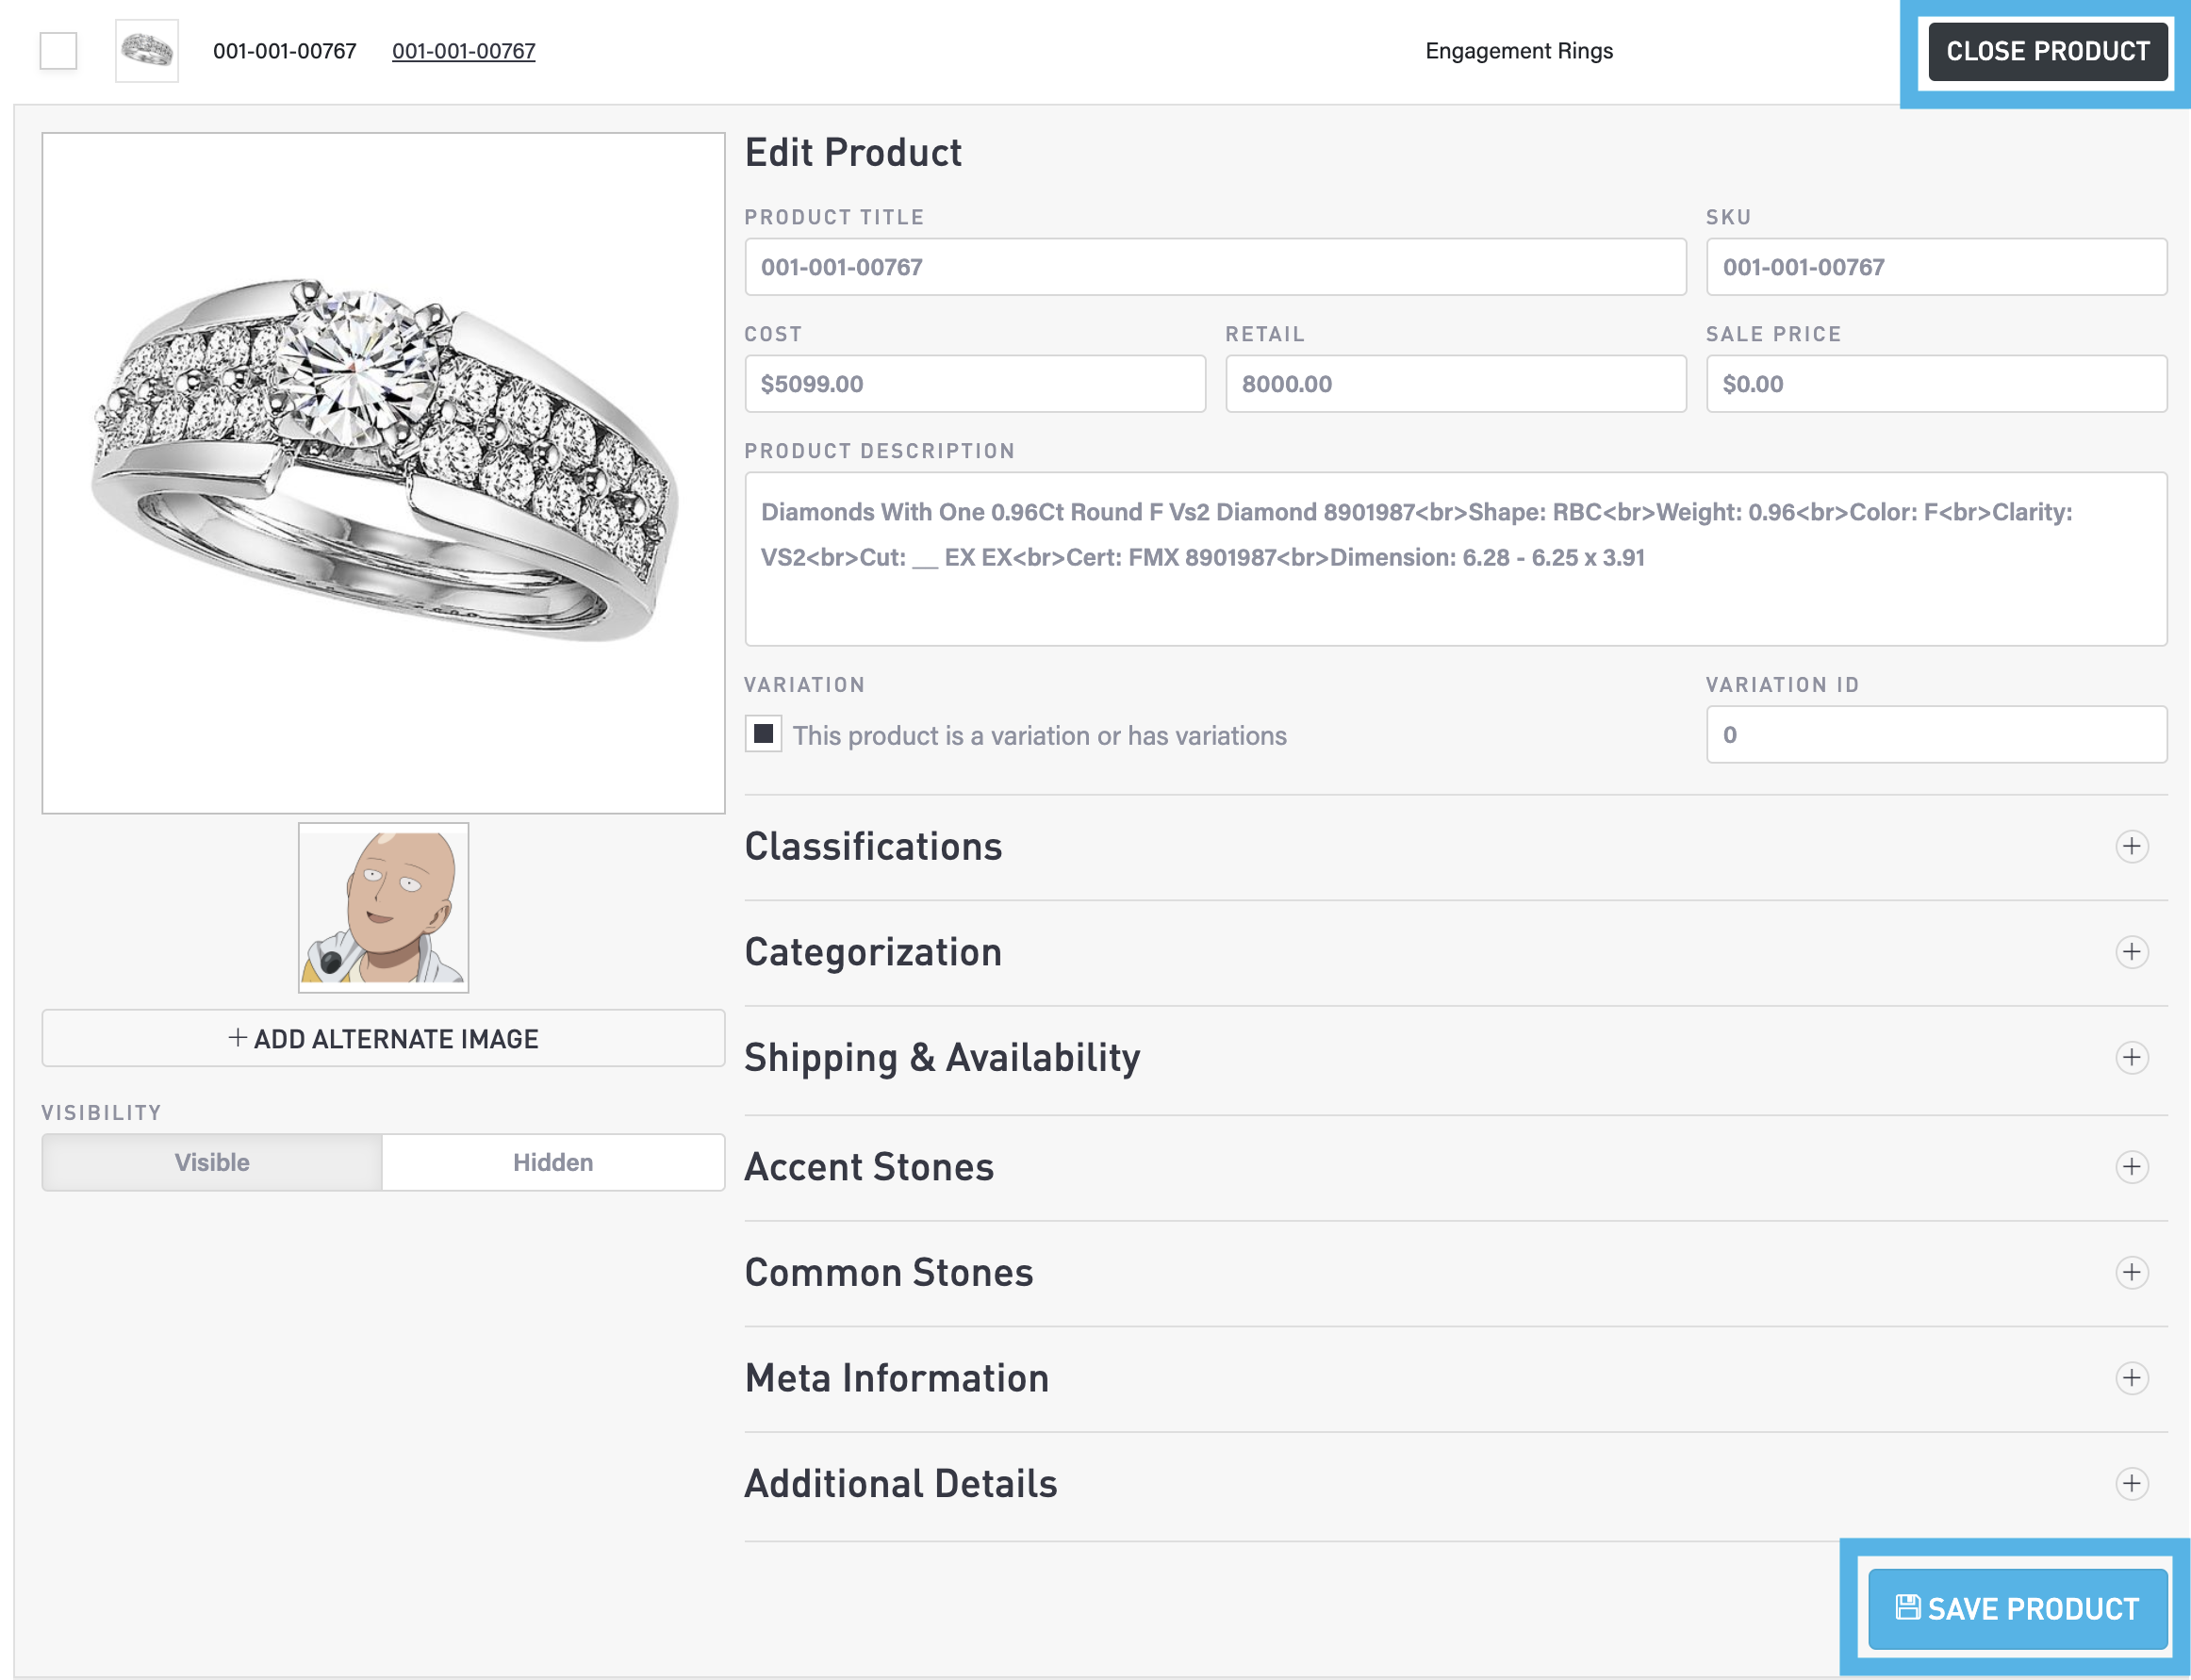Image resolution: width=2191 pixels, height=1680 pixels.
Task: Click the ring thumbnail in header row
Action: [147, 50]
